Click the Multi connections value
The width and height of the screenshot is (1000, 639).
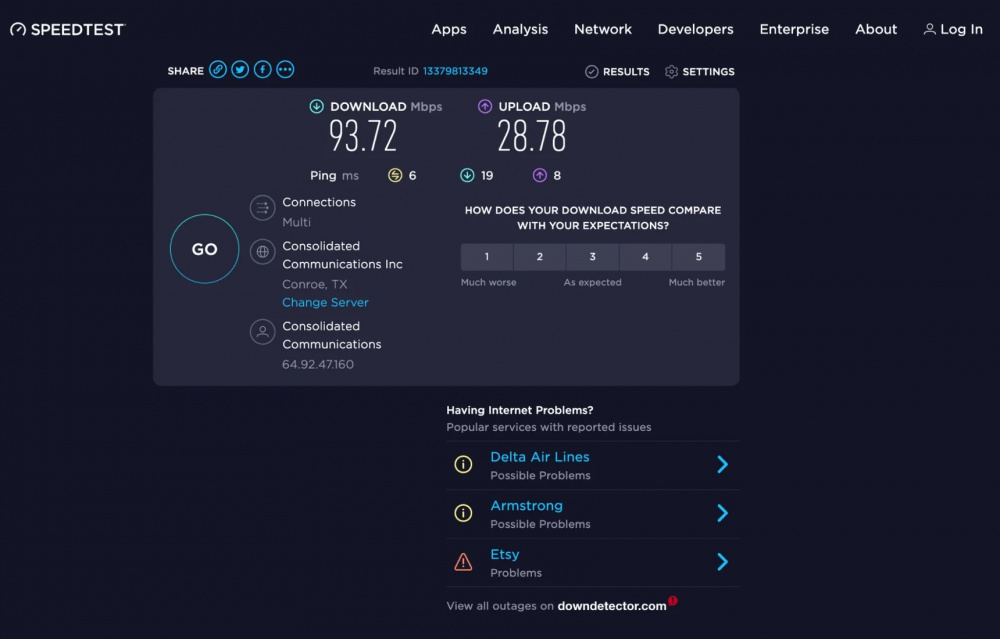tap(297, 222)
